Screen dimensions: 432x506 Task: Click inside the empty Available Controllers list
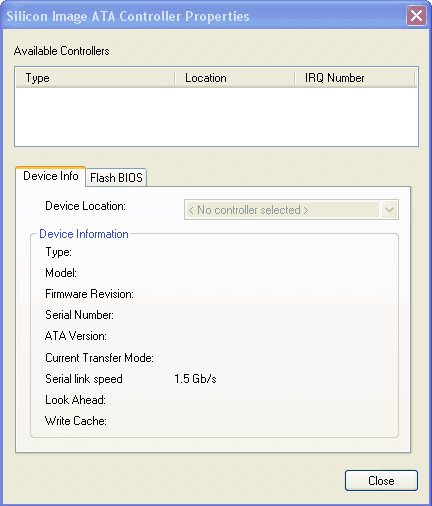pos(216,117)
